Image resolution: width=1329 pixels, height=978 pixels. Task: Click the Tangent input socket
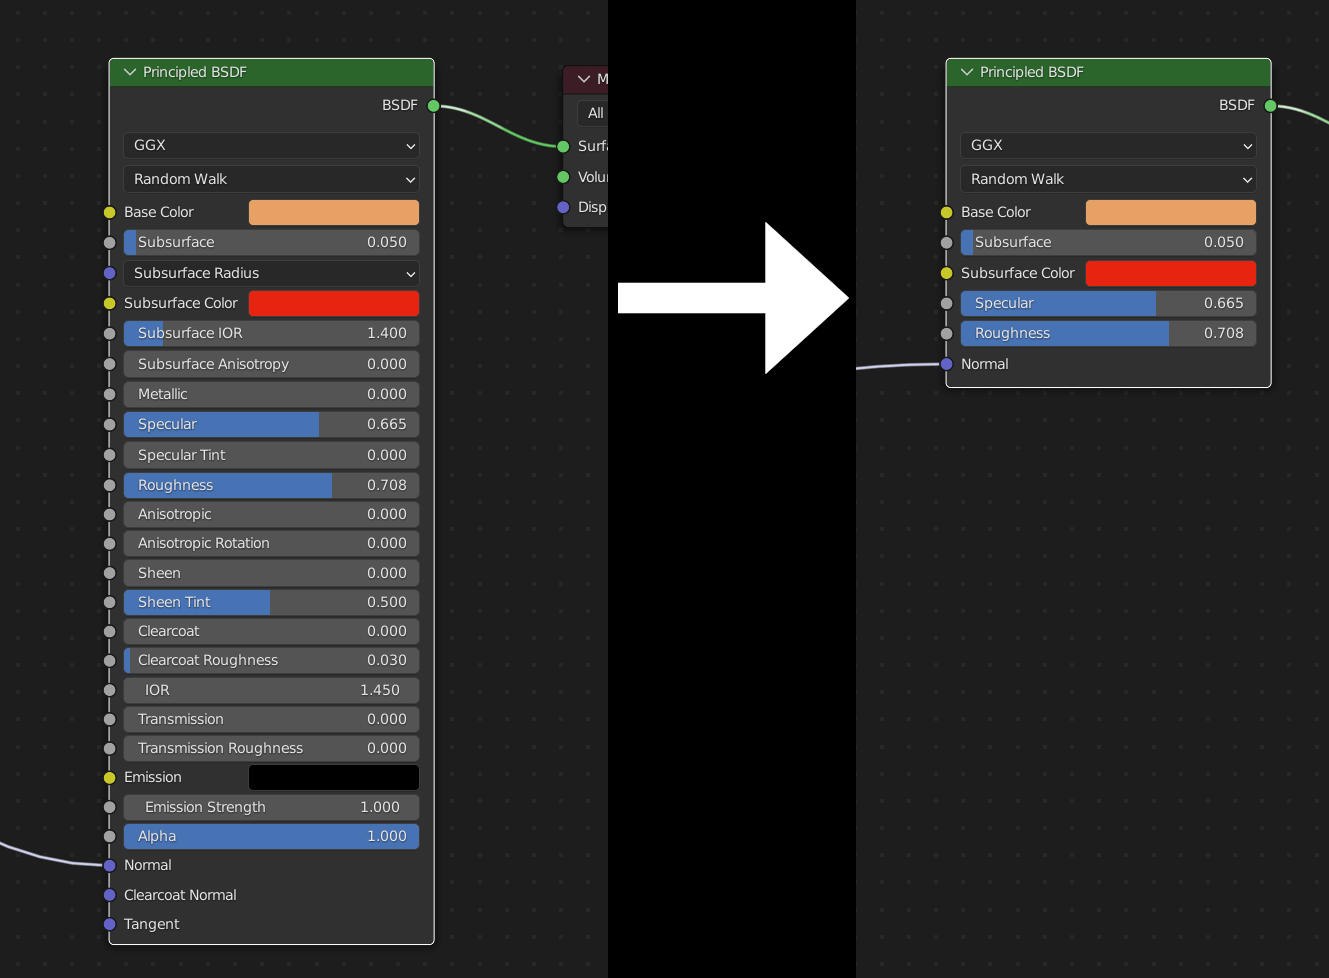coord(110,924)
